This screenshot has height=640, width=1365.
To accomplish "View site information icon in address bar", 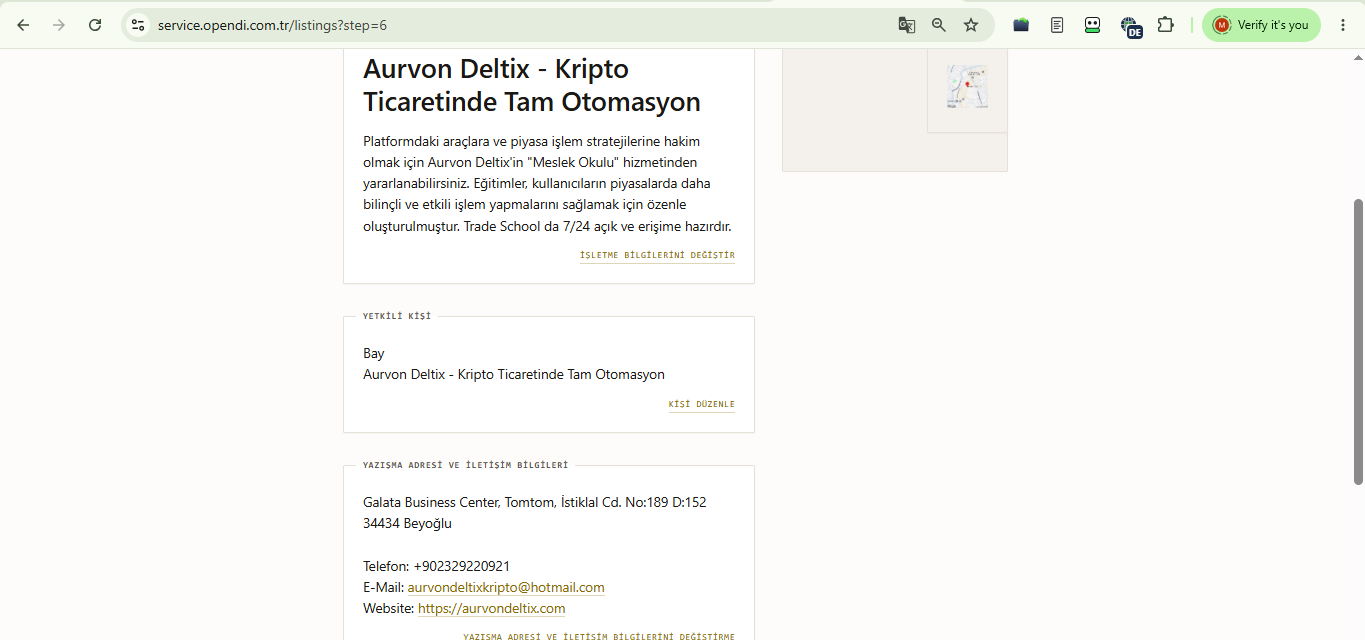I will point(138,25).
